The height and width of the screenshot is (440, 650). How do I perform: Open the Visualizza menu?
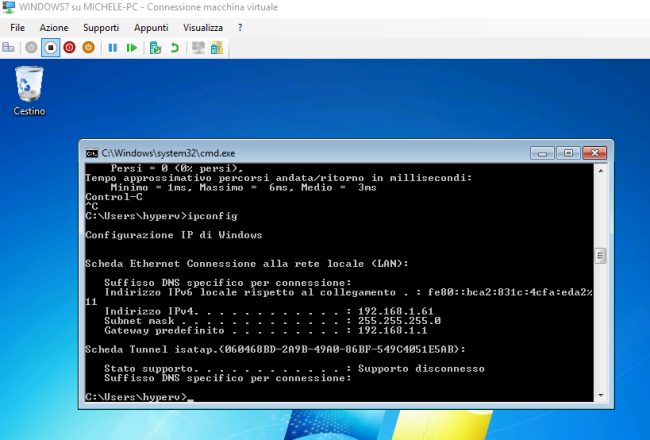[x=203, y=27]
